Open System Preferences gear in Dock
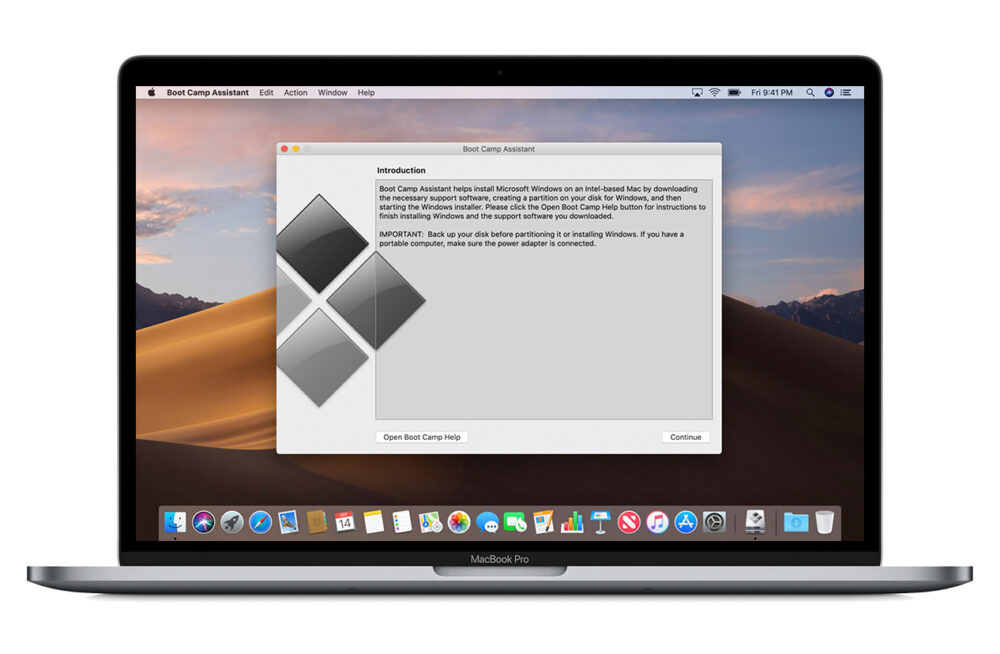Image resolution: width=1000 pixels, height=654 pixels. (x=714, y=522)
